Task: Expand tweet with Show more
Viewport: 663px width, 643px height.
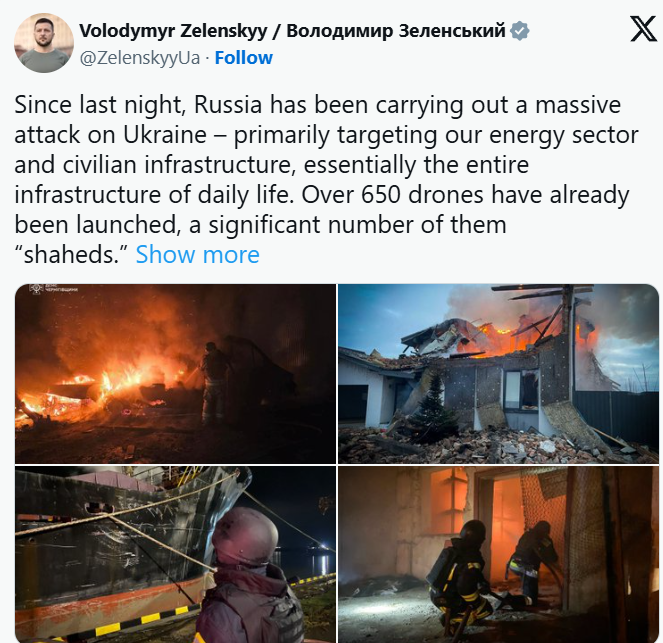Action: 197,254
